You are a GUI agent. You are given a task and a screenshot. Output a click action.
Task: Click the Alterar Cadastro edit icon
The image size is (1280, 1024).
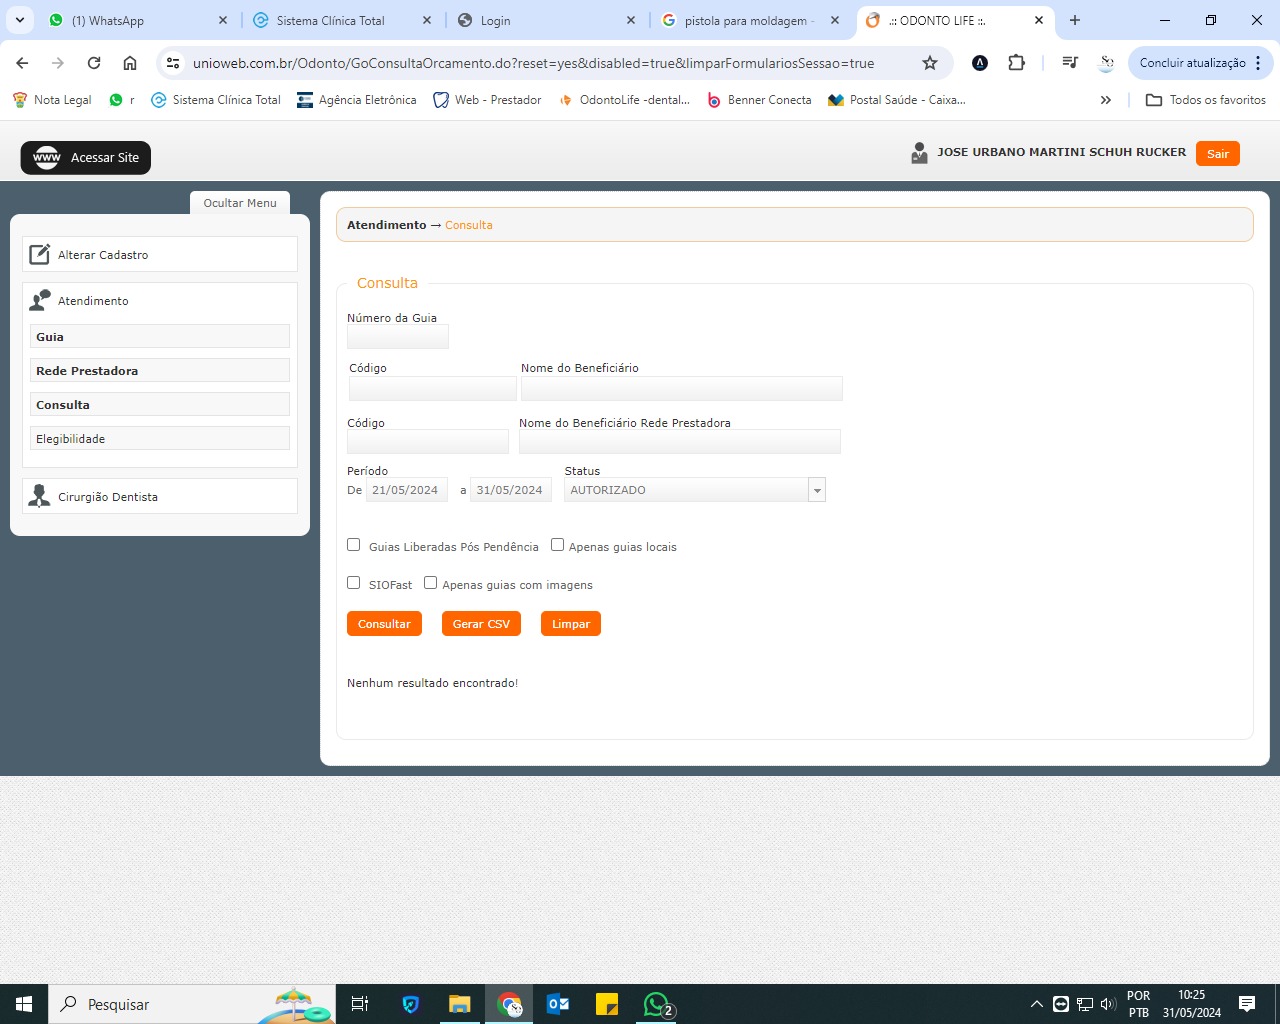pos(39,254)
